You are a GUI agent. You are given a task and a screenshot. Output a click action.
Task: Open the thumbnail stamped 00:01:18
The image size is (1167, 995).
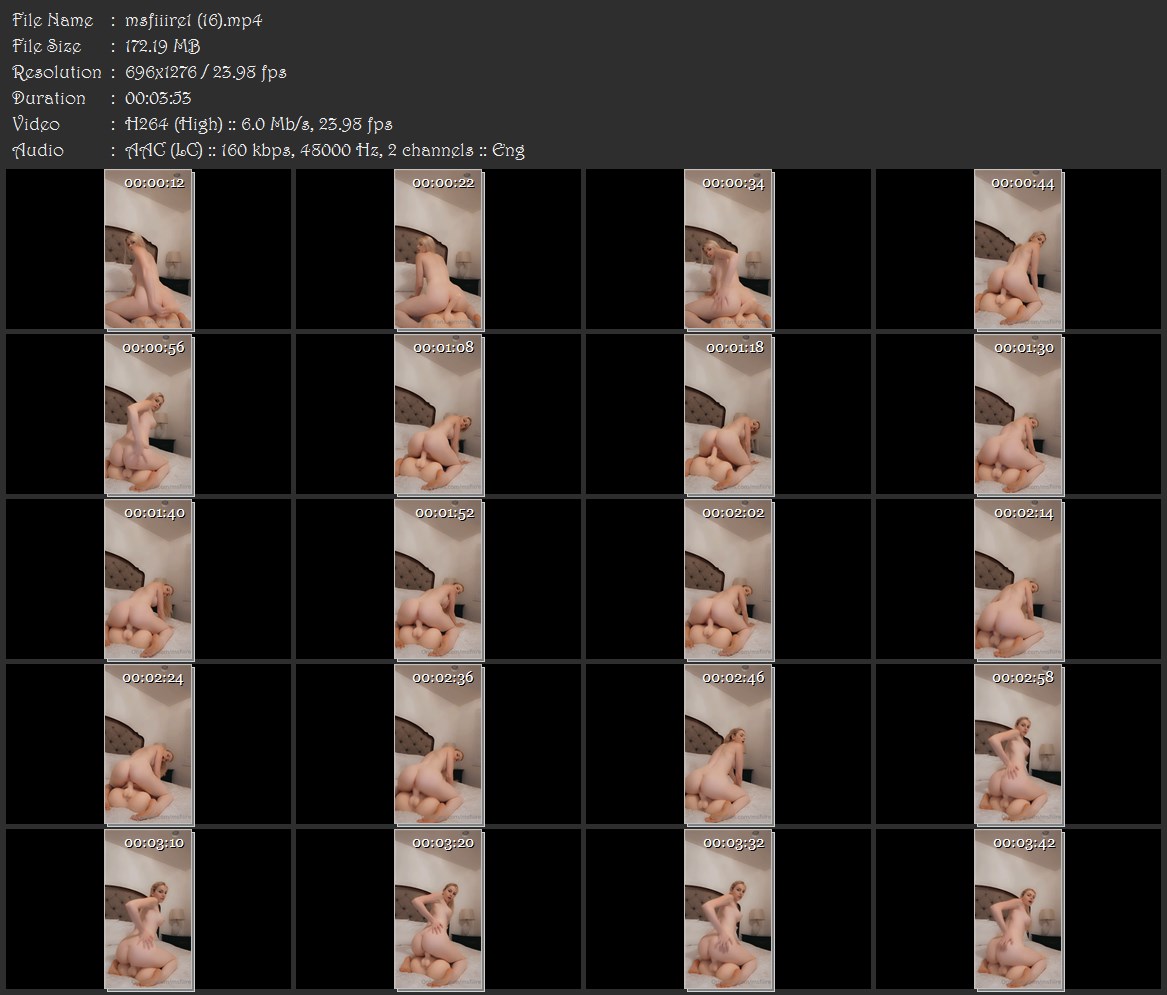click(x=729, y=415)
